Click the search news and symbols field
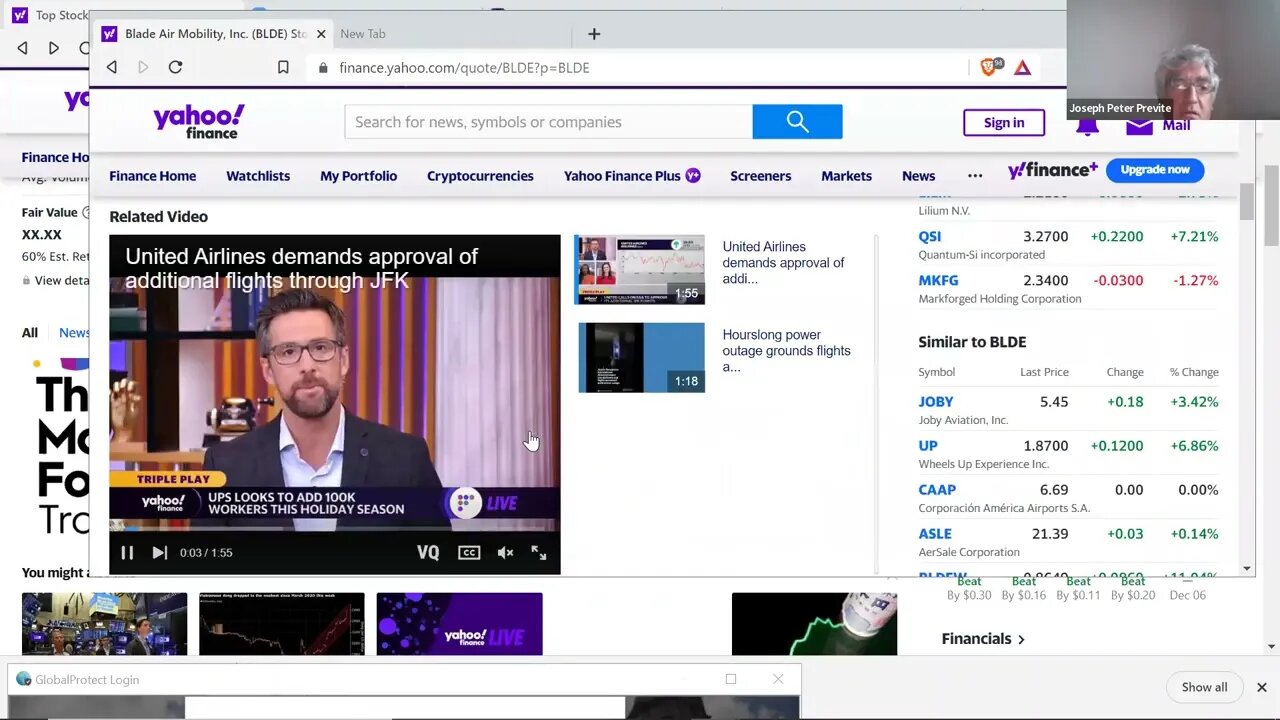The height and width of the screenshot is (720, 1280). [x=548, y=122]
